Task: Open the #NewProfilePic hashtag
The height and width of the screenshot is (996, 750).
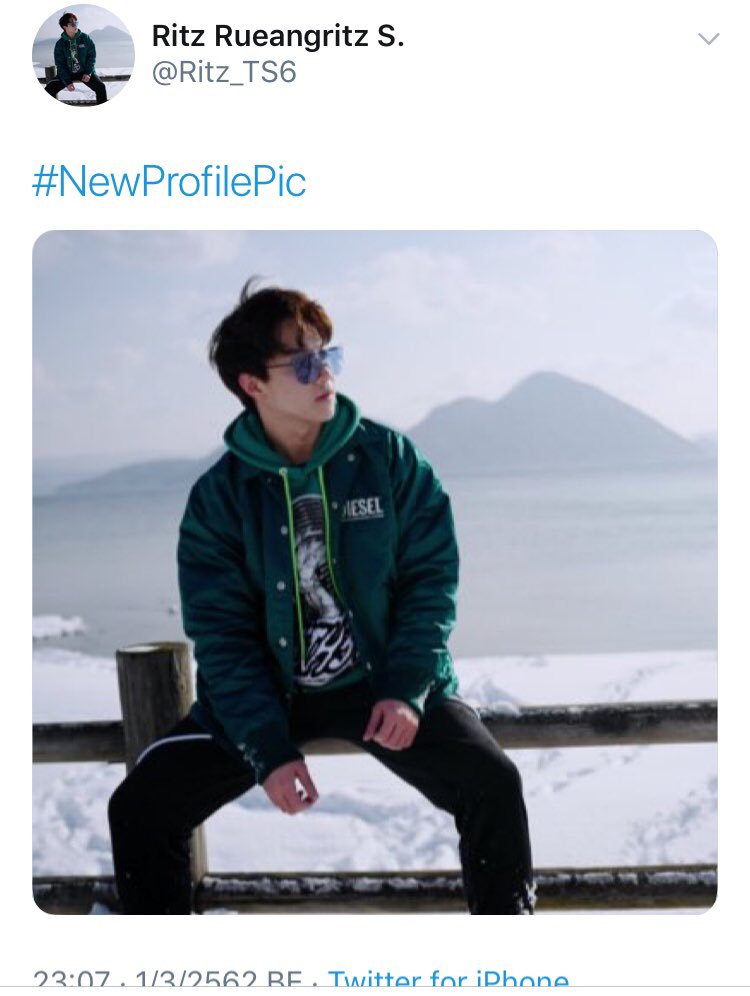Action: click(x=169, y=181)
